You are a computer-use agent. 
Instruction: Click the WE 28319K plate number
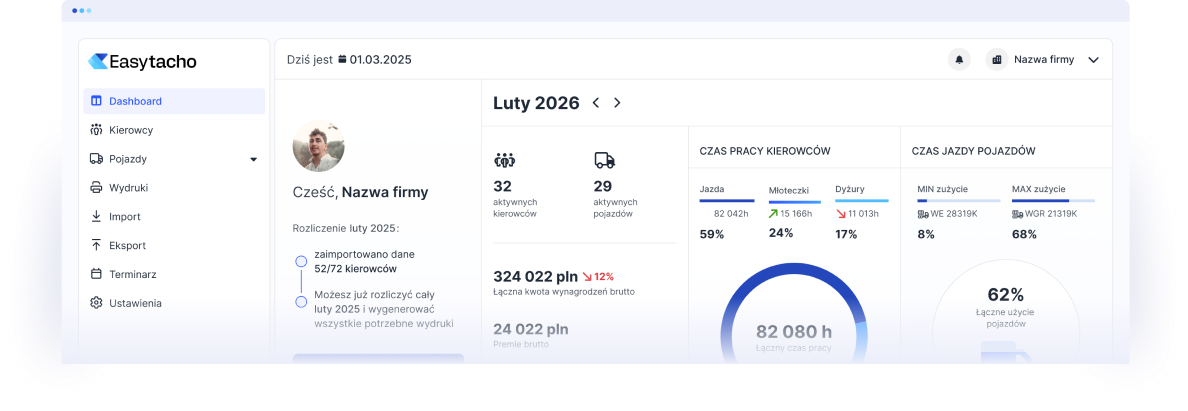coord(954,214)
